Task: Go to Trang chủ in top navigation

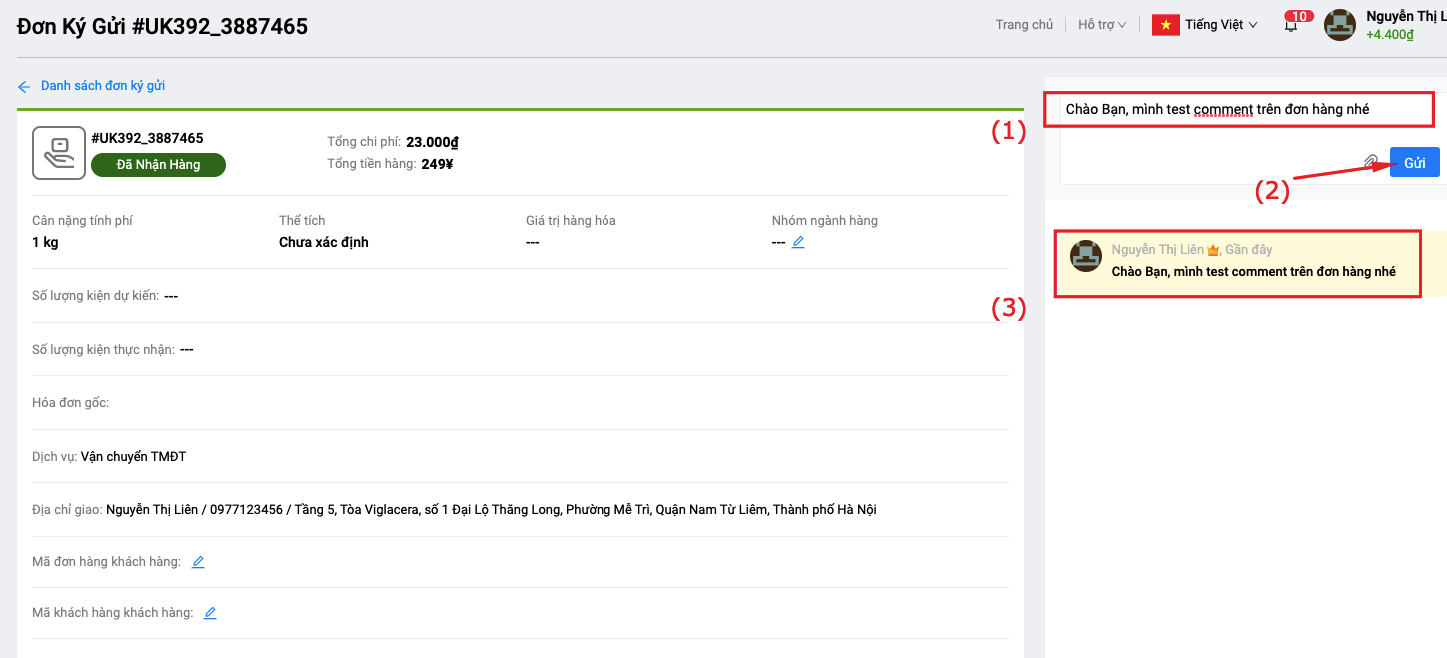Action: pos(1024,25)
